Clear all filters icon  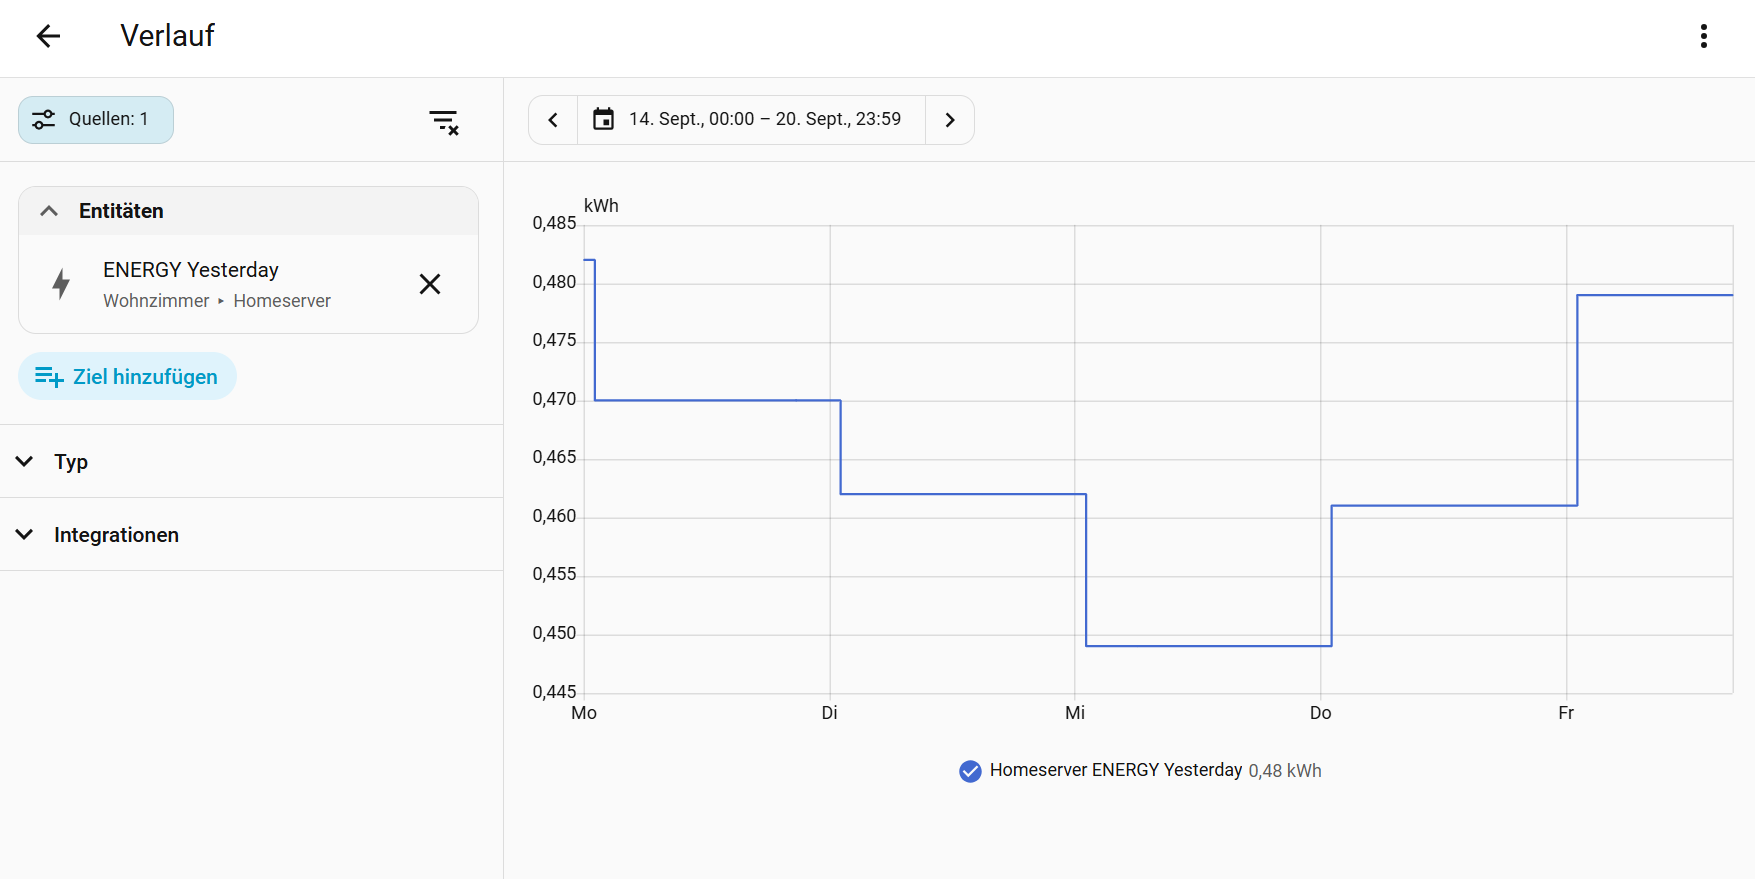click(x=444, y=121)
